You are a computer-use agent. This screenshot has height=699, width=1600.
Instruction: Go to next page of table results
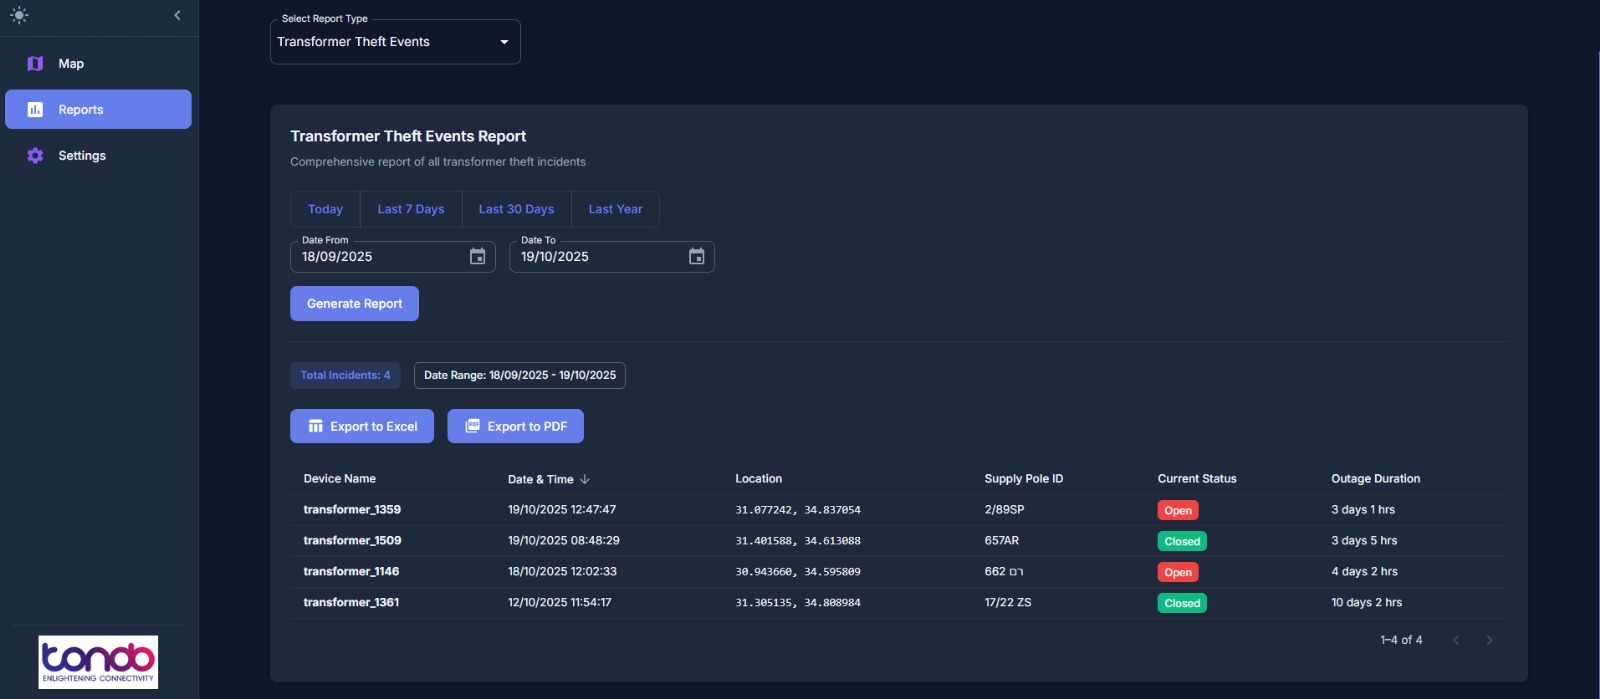pyautogui.click(x=1489, y=640)
